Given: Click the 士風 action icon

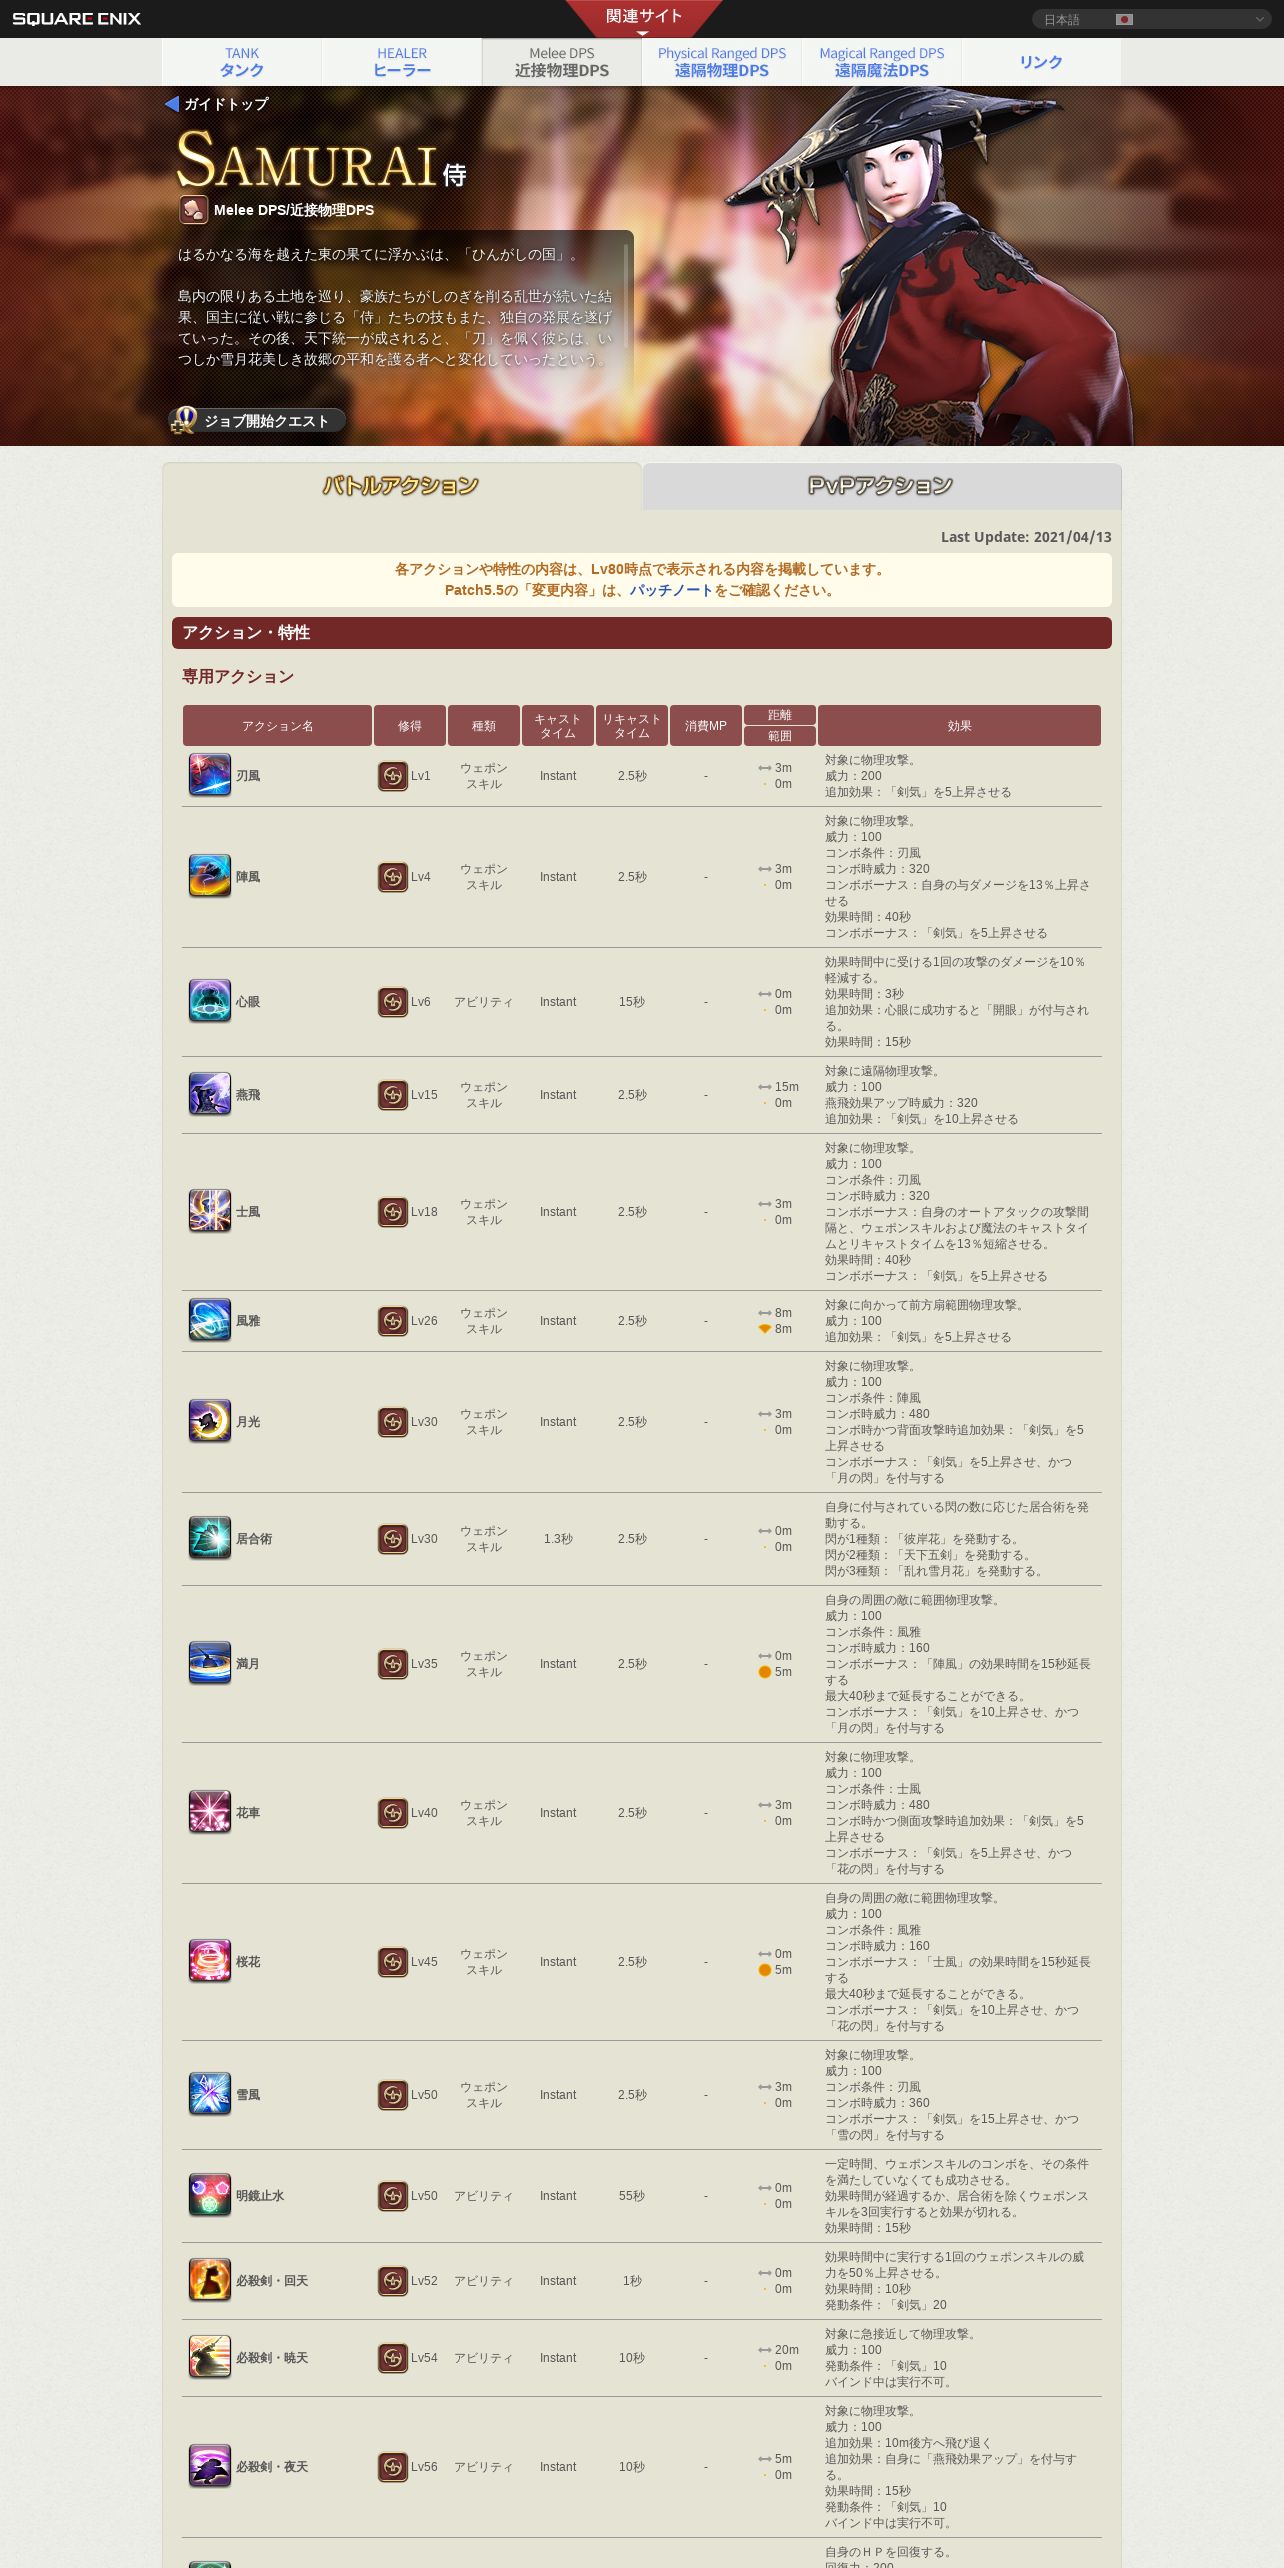Looking at the screenshot, I should pyautogui.click(x=210, y=1212).
